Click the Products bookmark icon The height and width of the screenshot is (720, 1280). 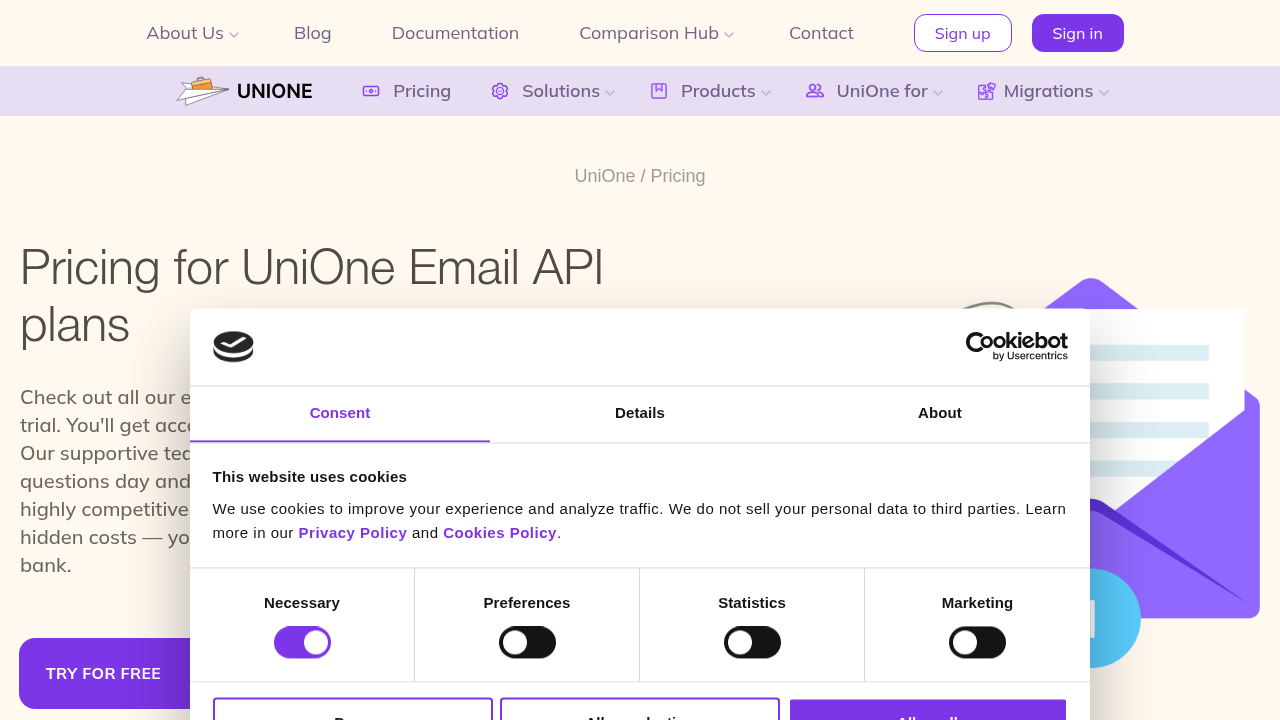[x=659, y=91]
